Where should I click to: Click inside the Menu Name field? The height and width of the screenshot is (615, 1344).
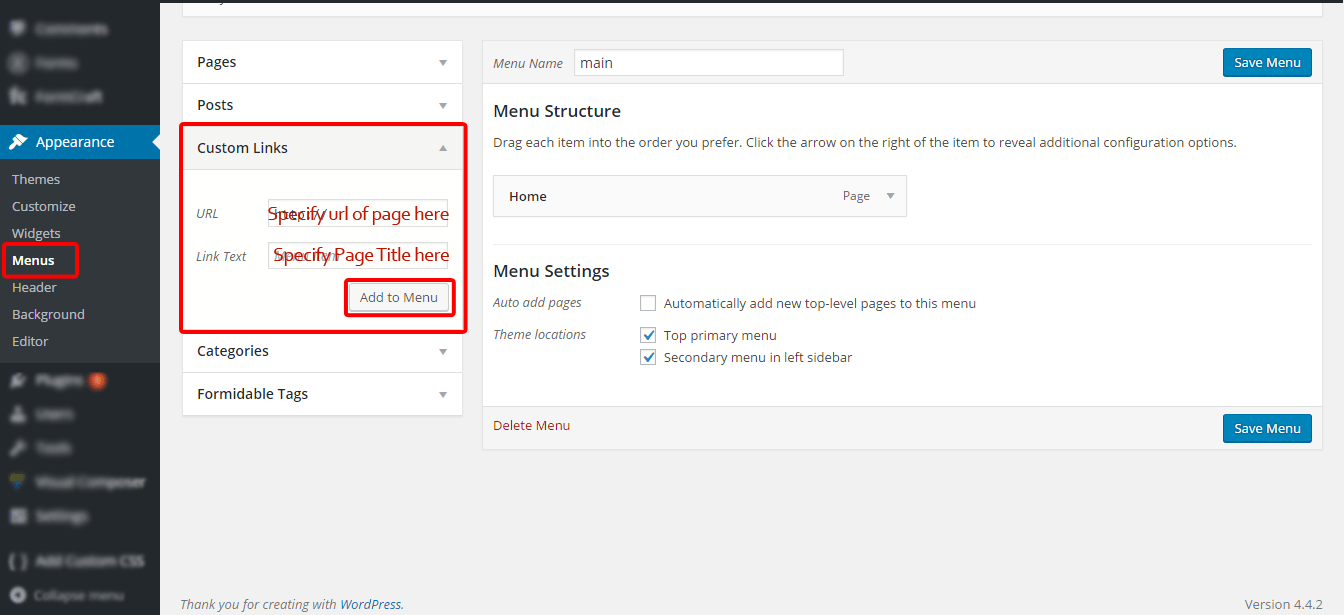[708, 62]
